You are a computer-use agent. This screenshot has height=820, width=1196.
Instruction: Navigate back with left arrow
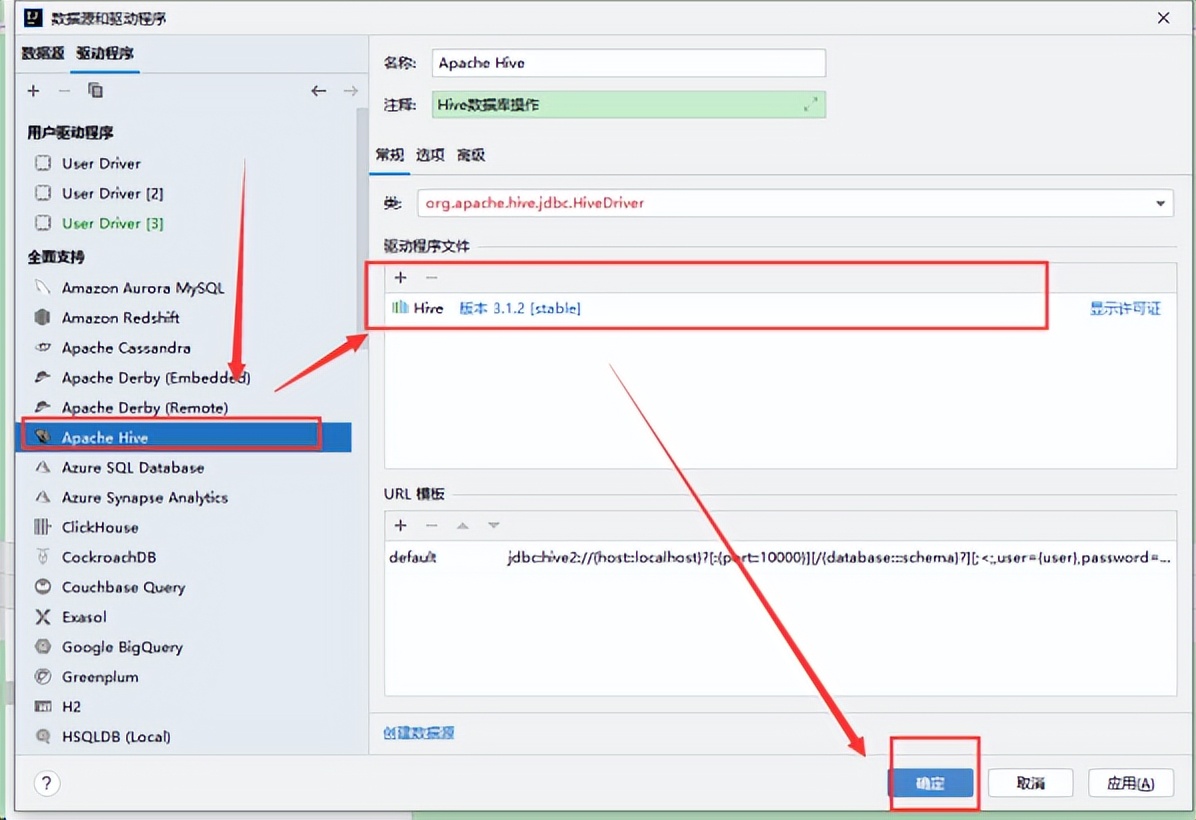click(319, 91)
